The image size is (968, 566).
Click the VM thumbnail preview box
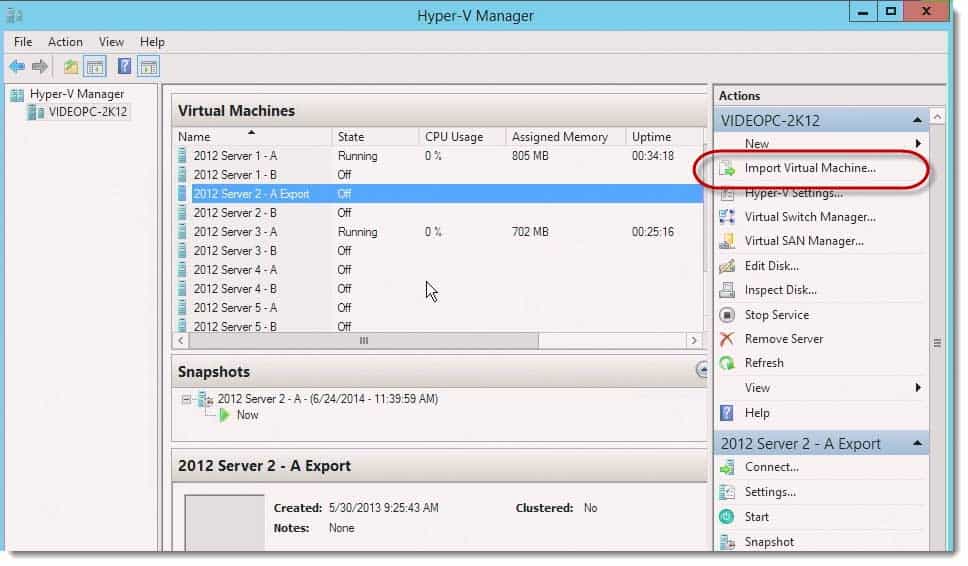(225, 522)
